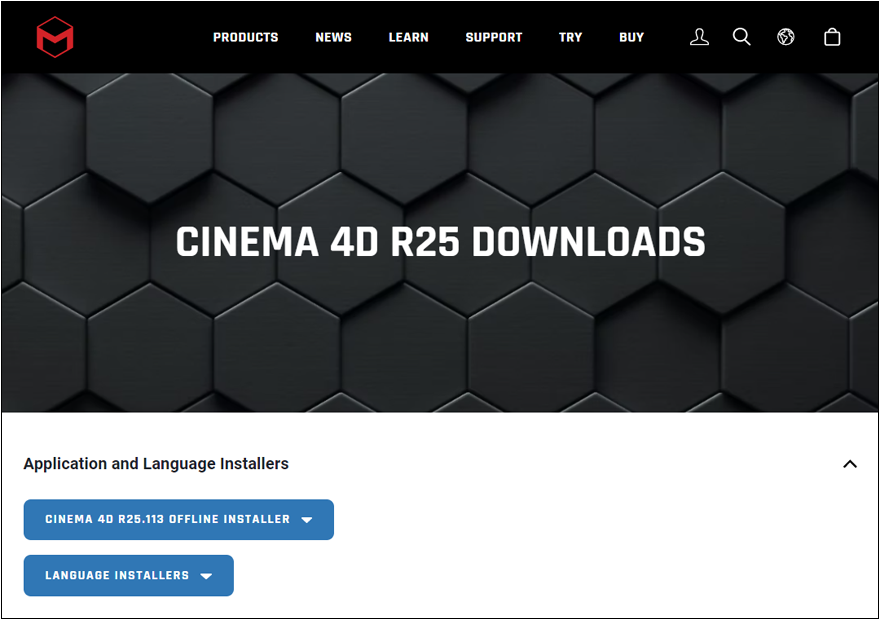This screenshot has width=880, height=620.
Task: Click Cinema 4D R25.113 Offline Installer button
Action: pyautogui.click(x=167, y=520)
